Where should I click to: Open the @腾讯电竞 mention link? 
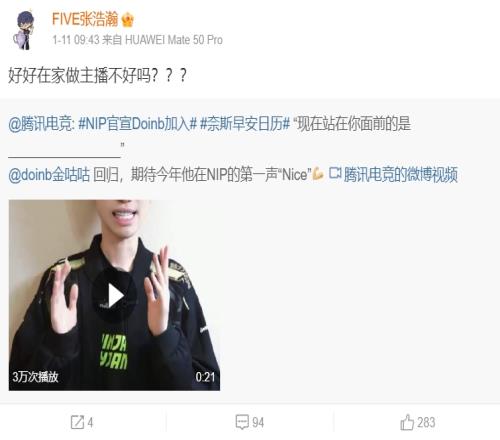click(x=40, y=124)
